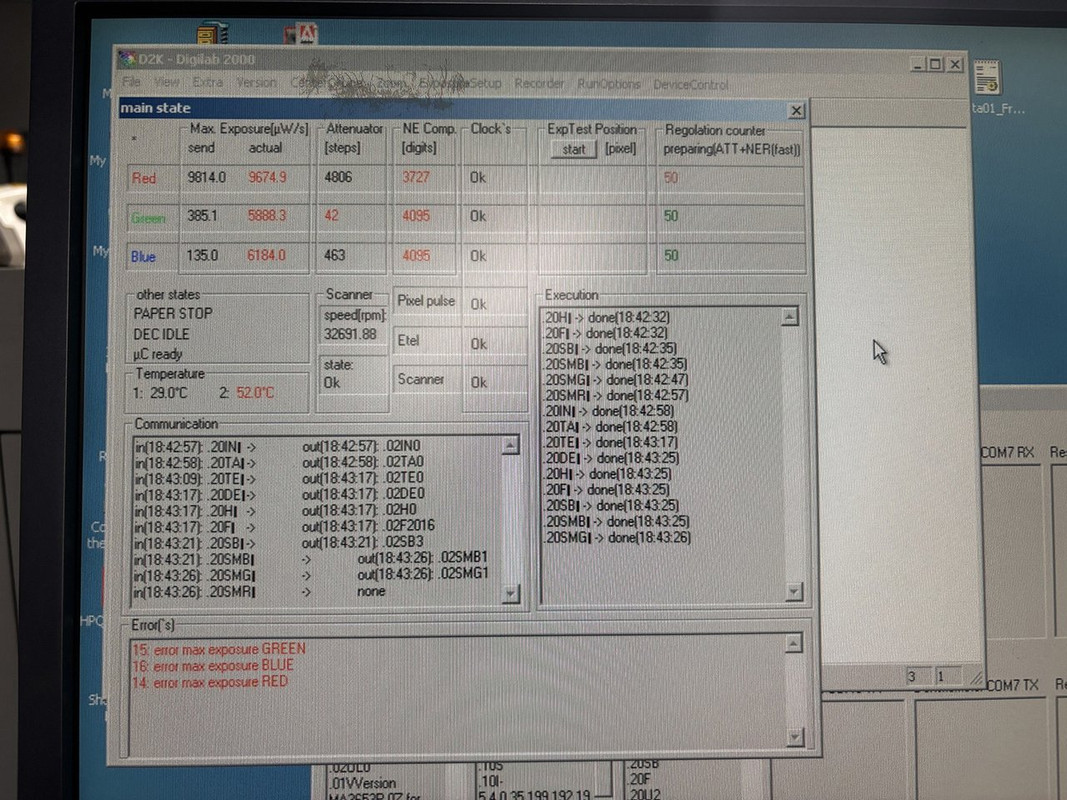Select the error line '16: error max exposure BLUE'
The image size is (1067, 800).
click(213, 665)
